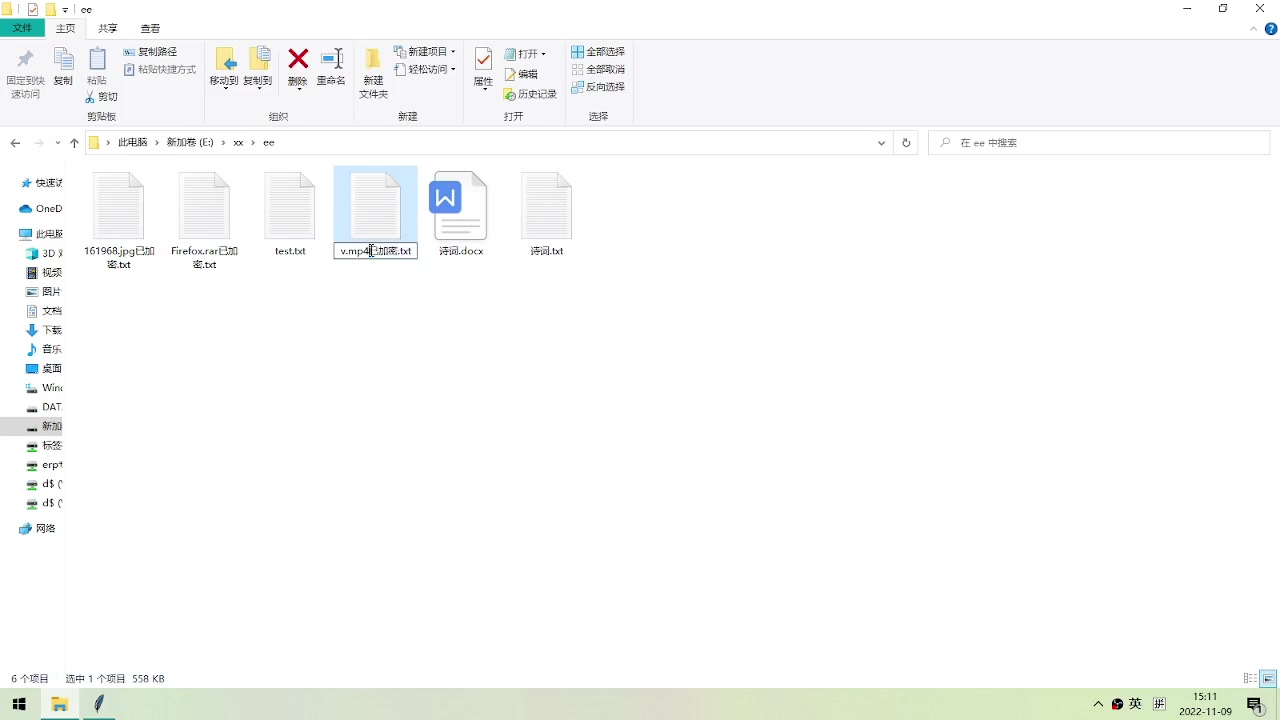Image resolution: width=1280 pixels, height=720 pixels.
Task: Open the File (文件) menu
Action: click(22, 28)
